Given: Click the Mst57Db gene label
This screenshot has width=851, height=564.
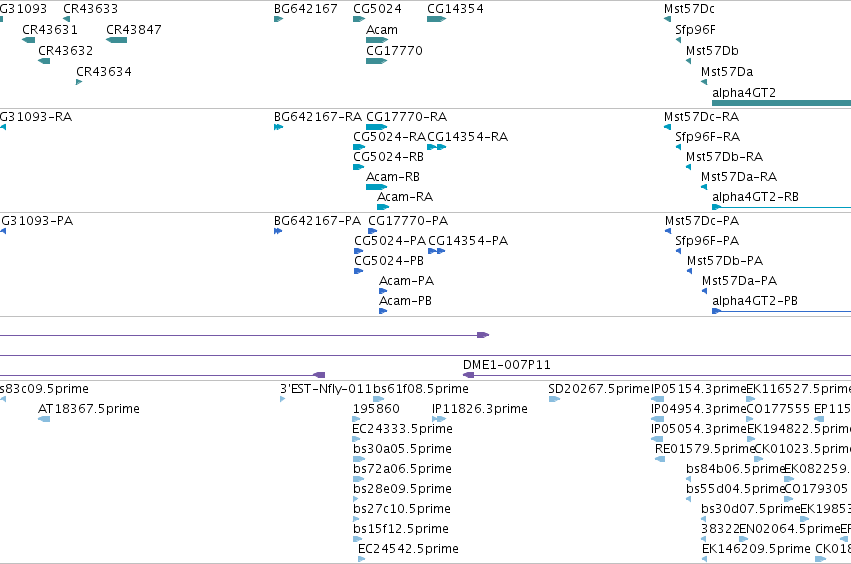Looking at the screenshot, I should point(712,50).
